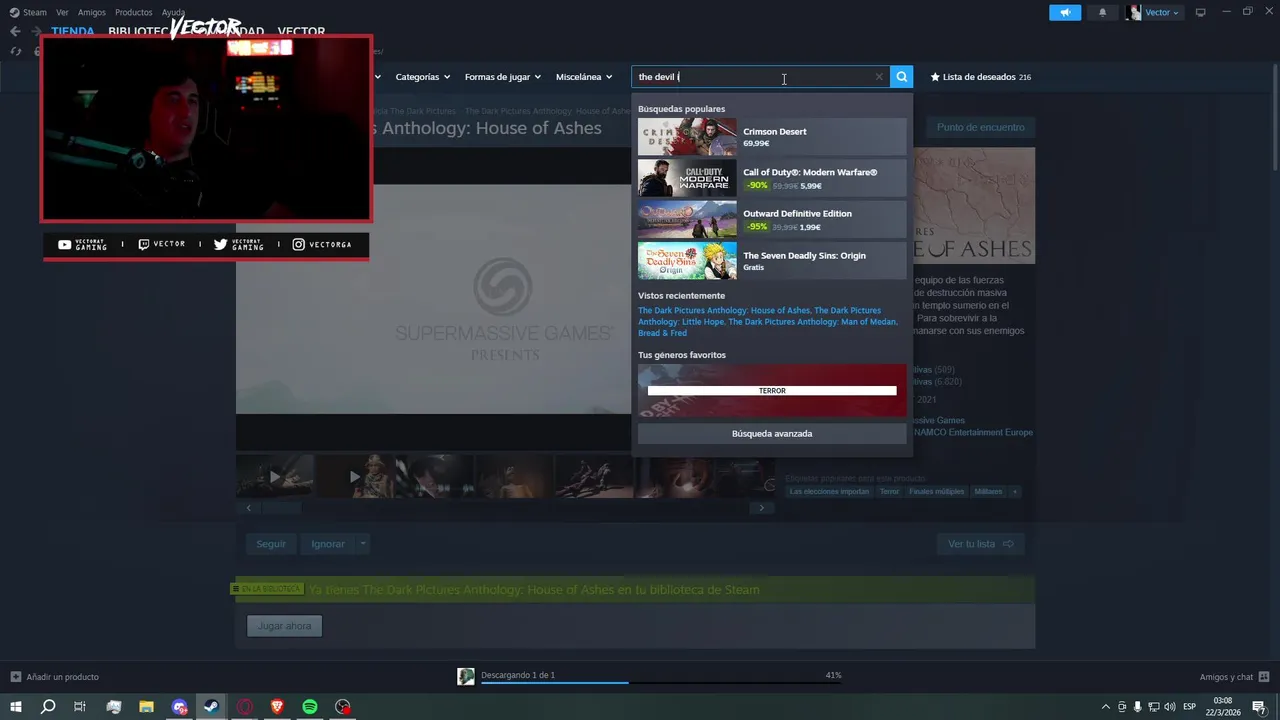Launch Opera GX from the taskbar

point(245,707)
